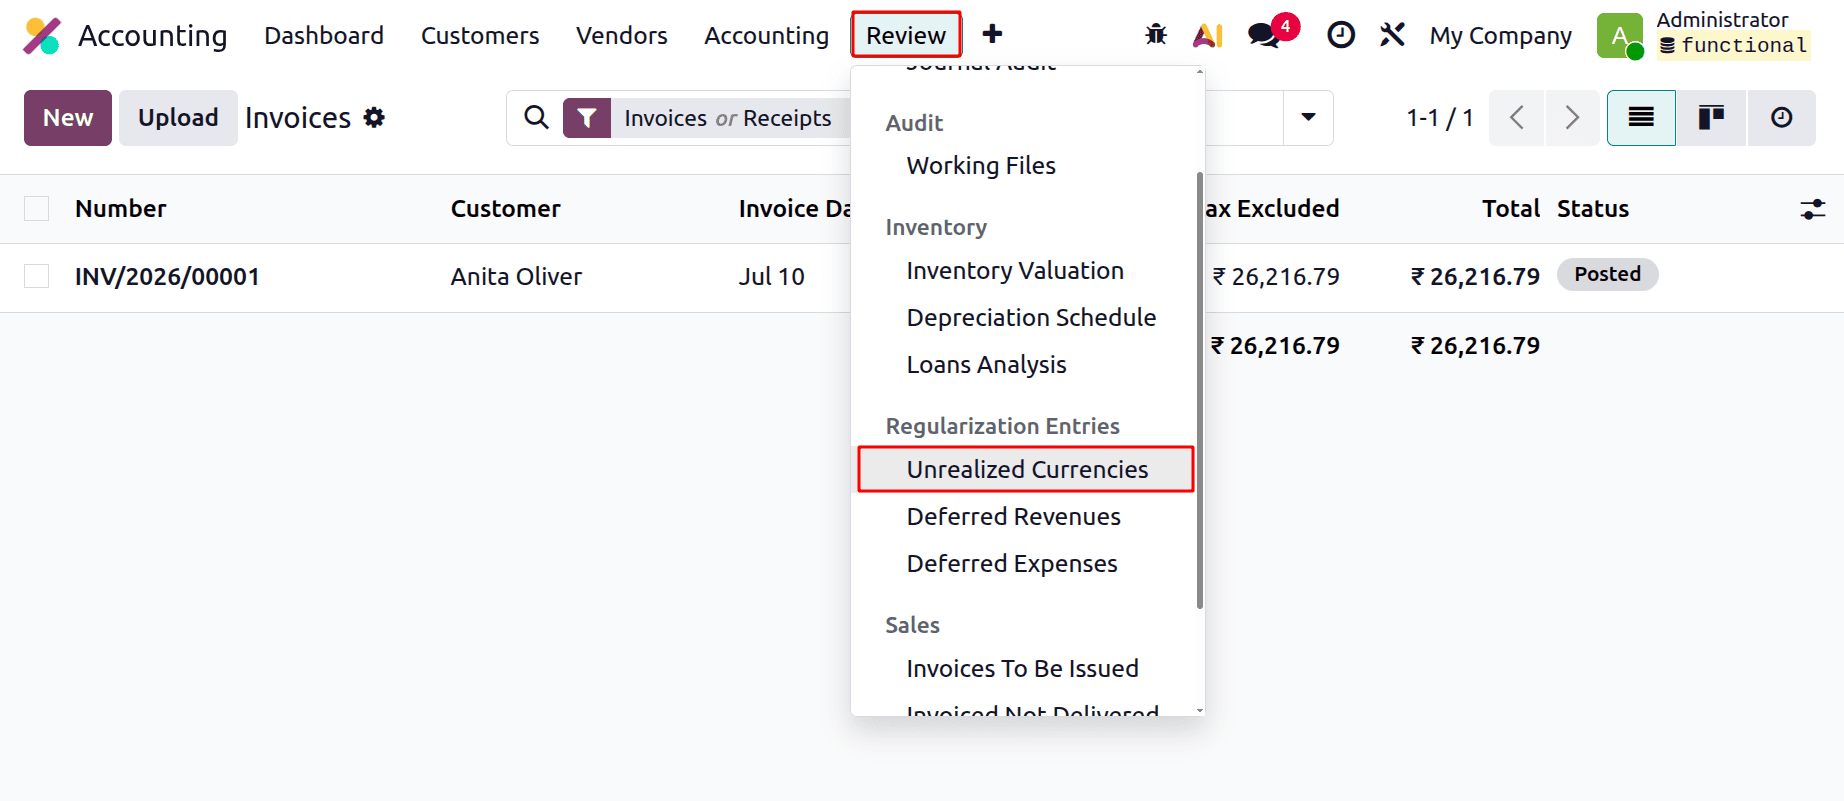Image resolution: width=1844 pixels, height=801 pixels.
Task: Click the Administrator user name
Action: pyautogui.click(x=1722, y=20)
